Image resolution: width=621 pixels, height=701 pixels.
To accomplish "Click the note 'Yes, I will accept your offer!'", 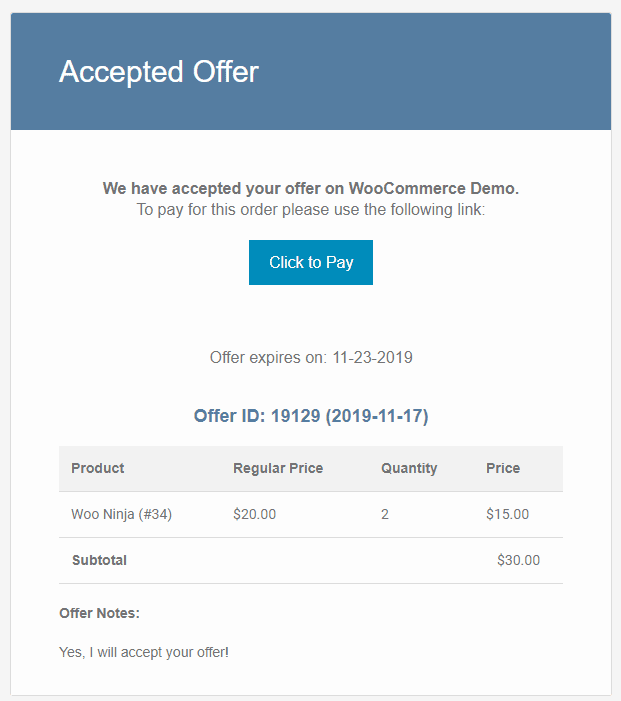I will (x=144, y=652).
